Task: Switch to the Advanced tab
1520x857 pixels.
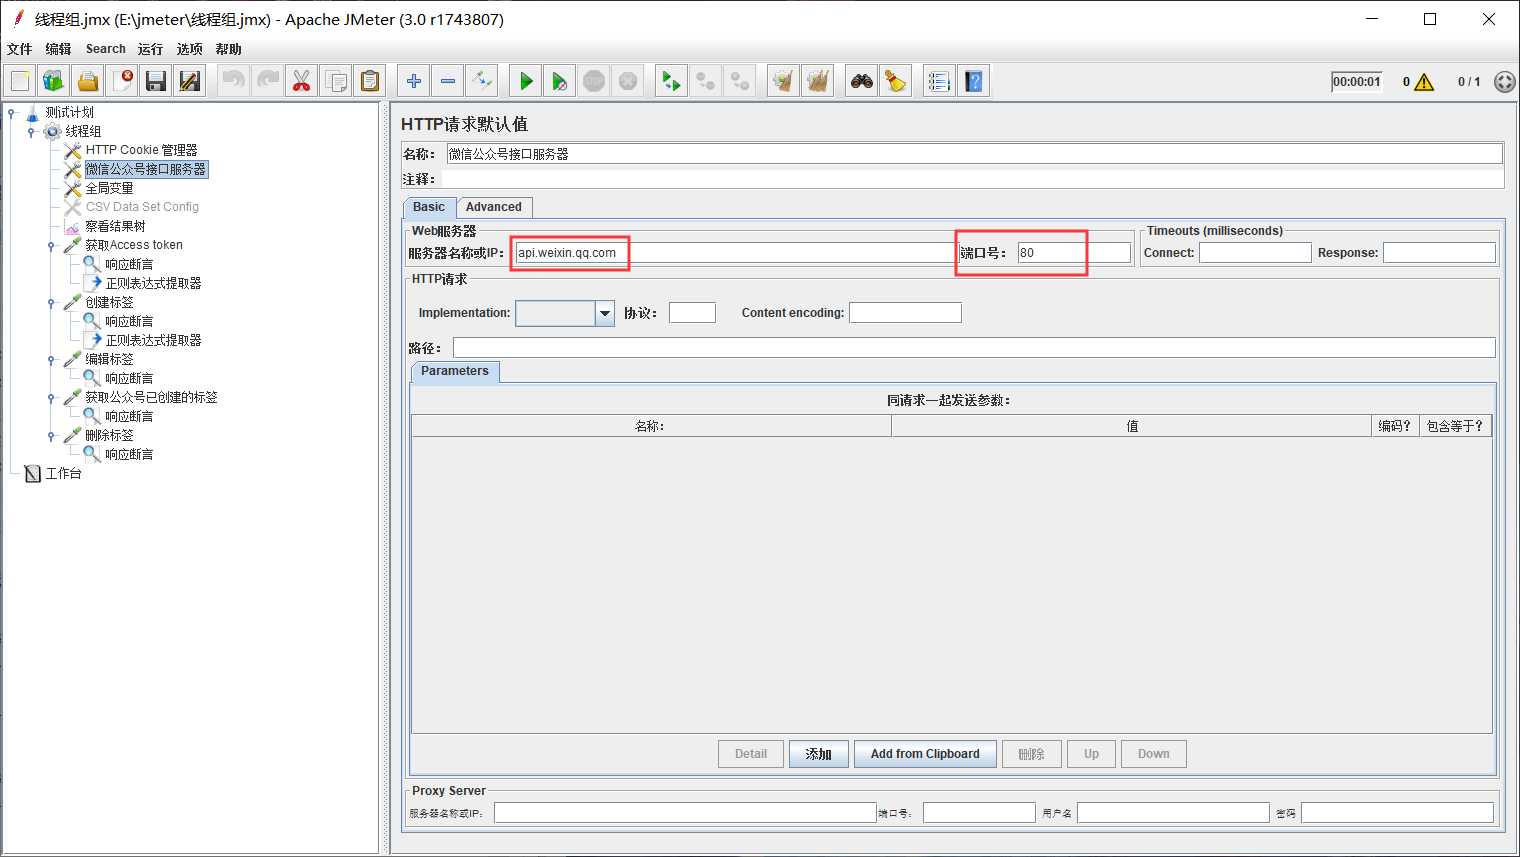Action: coord(493,207)
